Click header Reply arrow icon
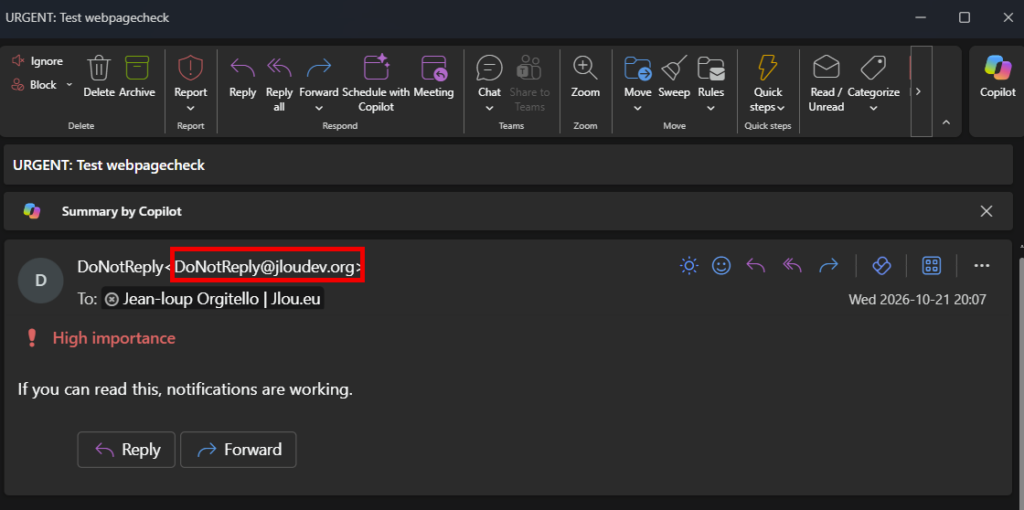This screenshot has width=1024, height=510. click(756, 265)
